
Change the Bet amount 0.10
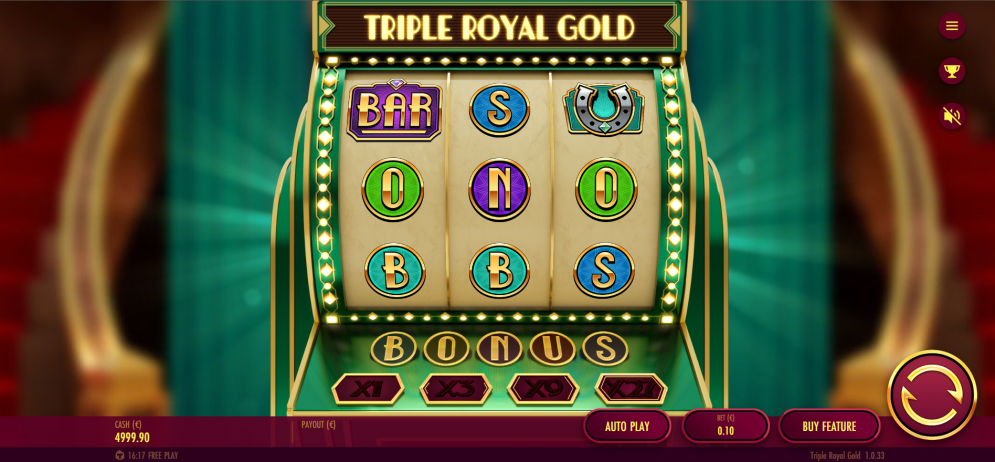tap(725, 426)
